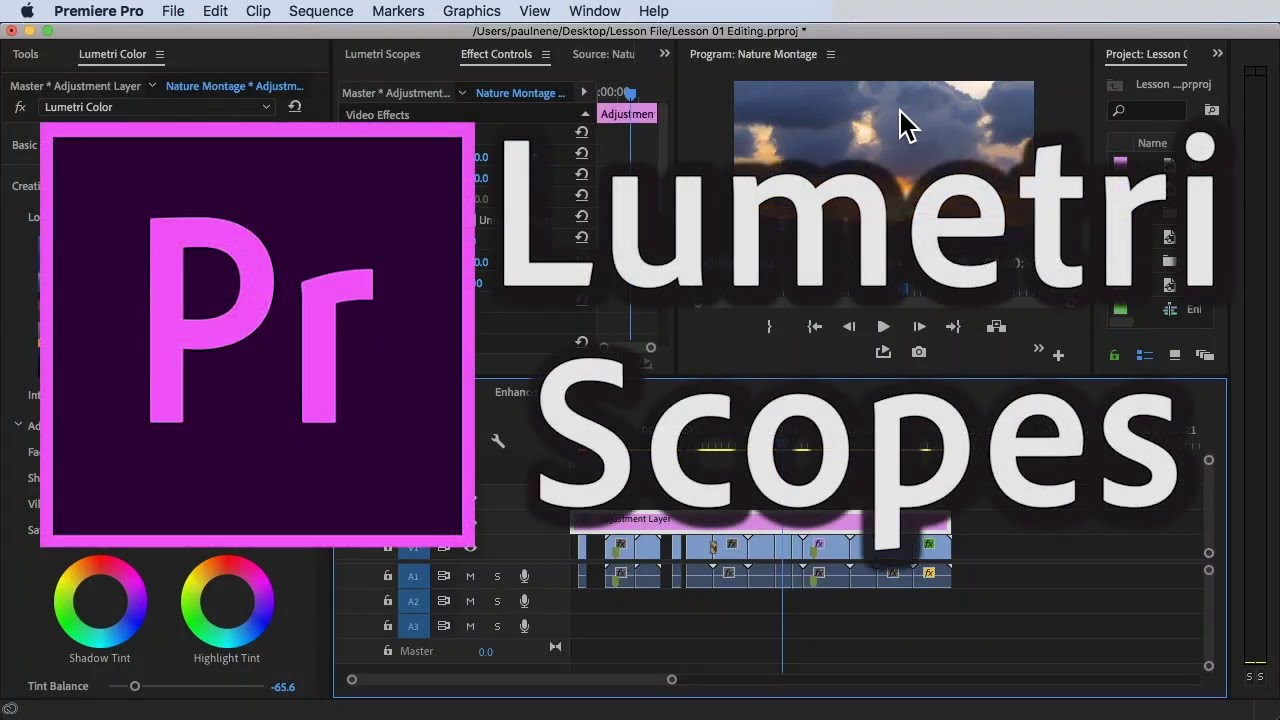1280x720 pixels.
Task: Toggle A1 sync lock icon
Action: (x=443, y=576)
